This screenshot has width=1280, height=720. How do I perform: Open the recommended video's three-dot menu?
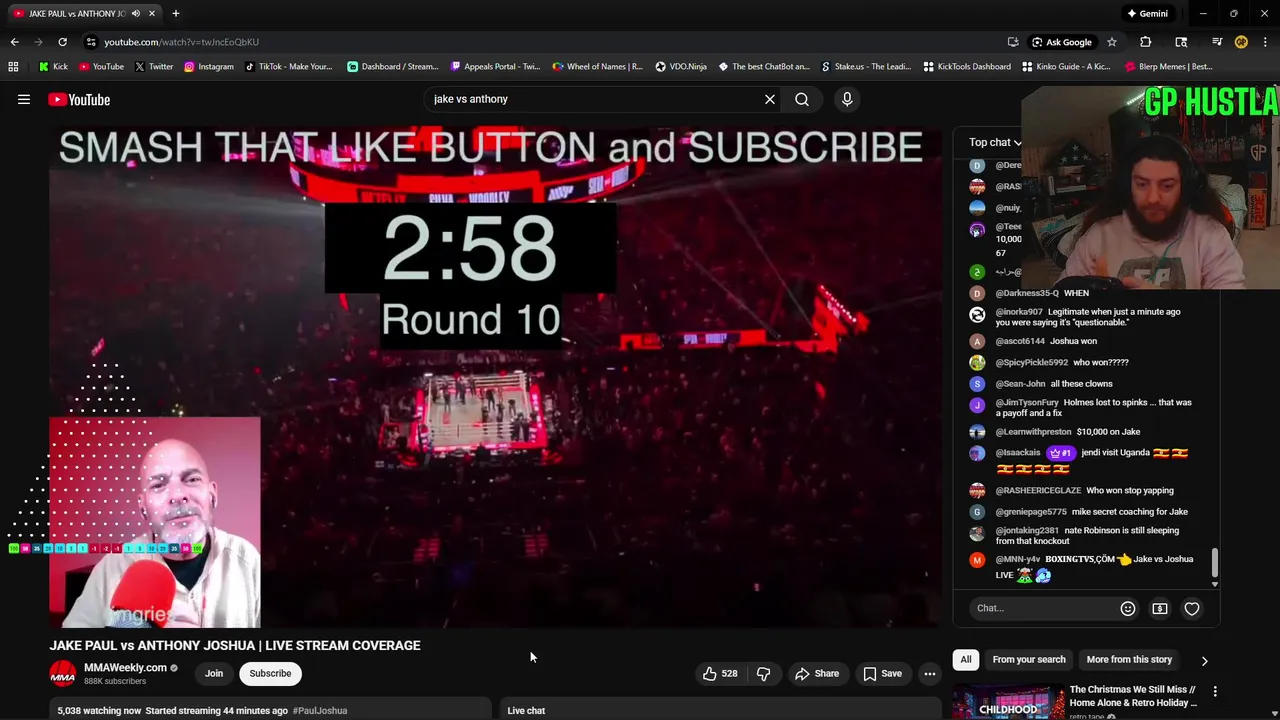tap(1215, 691)
